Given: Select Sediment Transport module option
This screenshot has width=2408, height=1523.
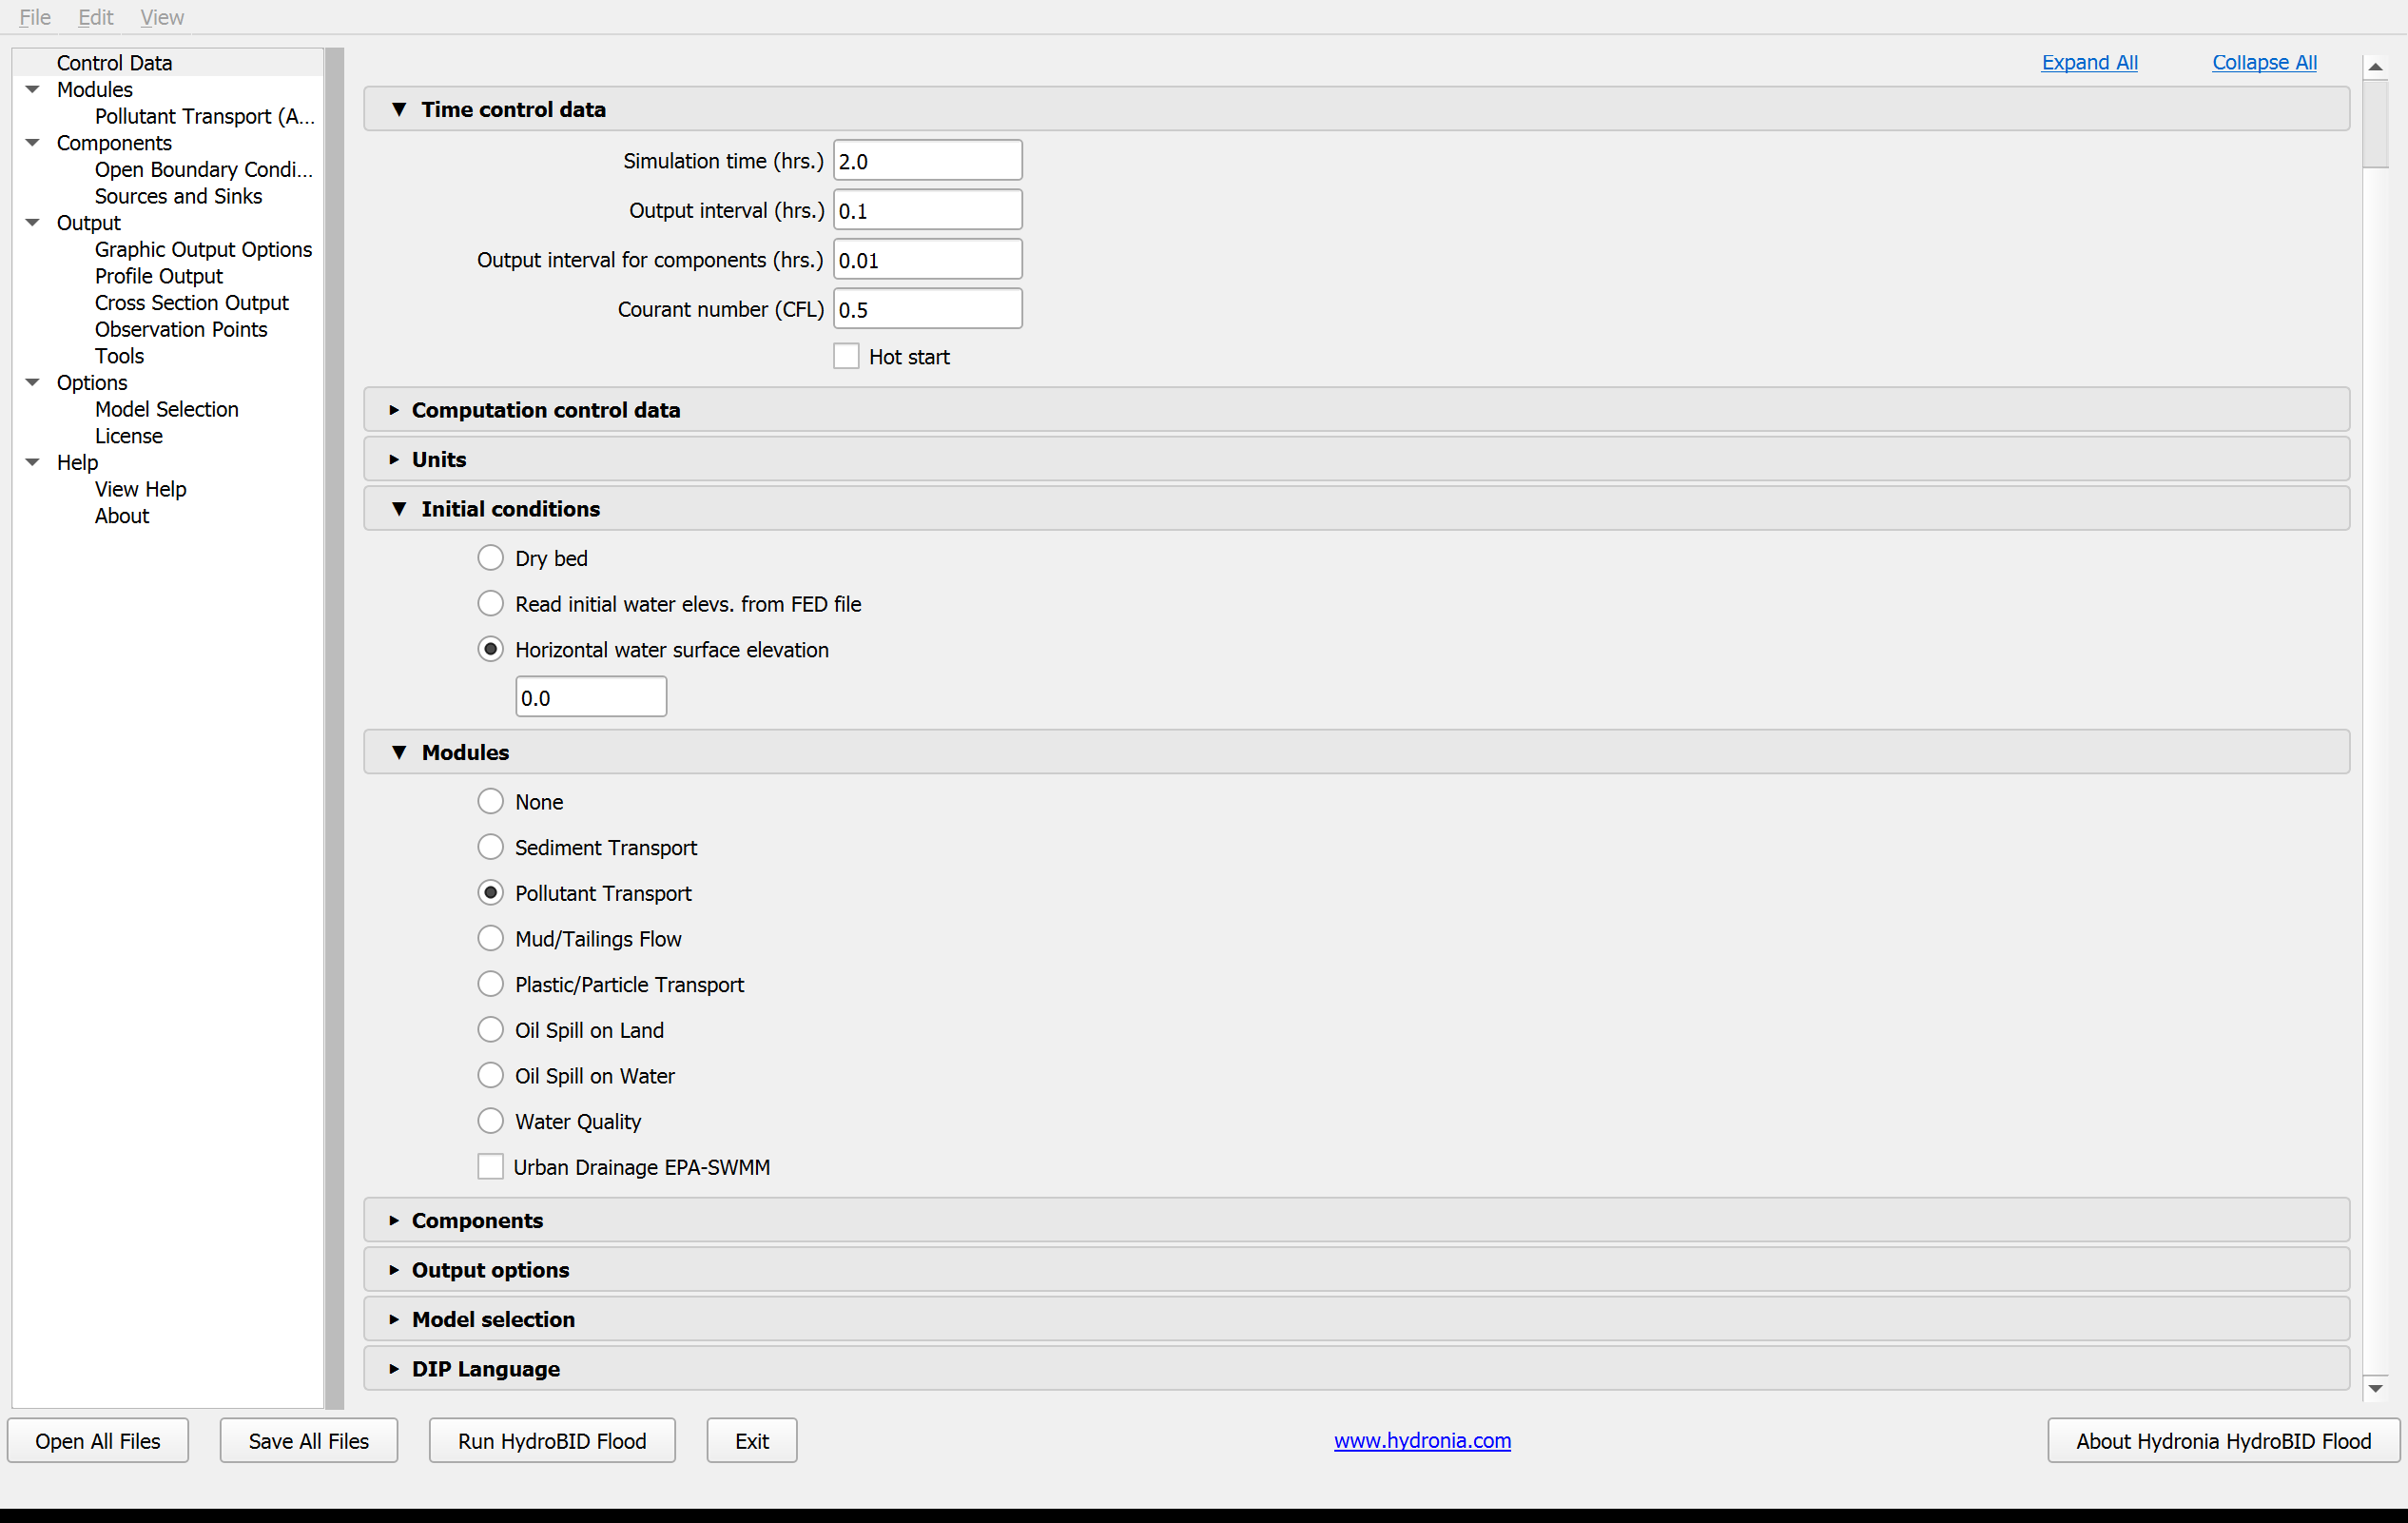Looking at the screenshot, I should click(x=490, y=847).
